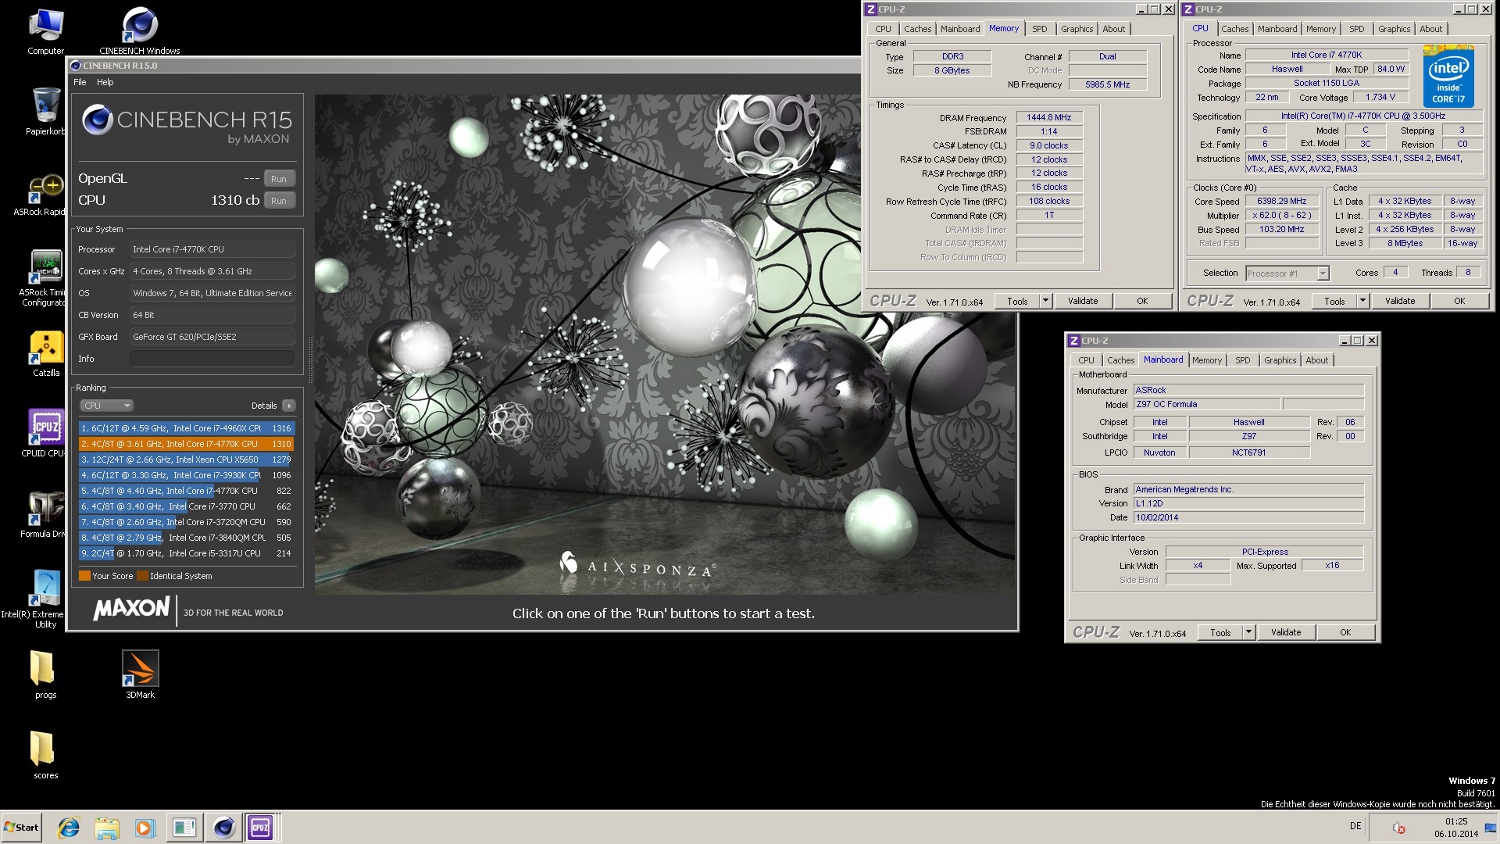Click the DE language indicator in tray
The width and height of the screenshot is (1500, 844).
pyautogui.click(x=1355, y=826)
